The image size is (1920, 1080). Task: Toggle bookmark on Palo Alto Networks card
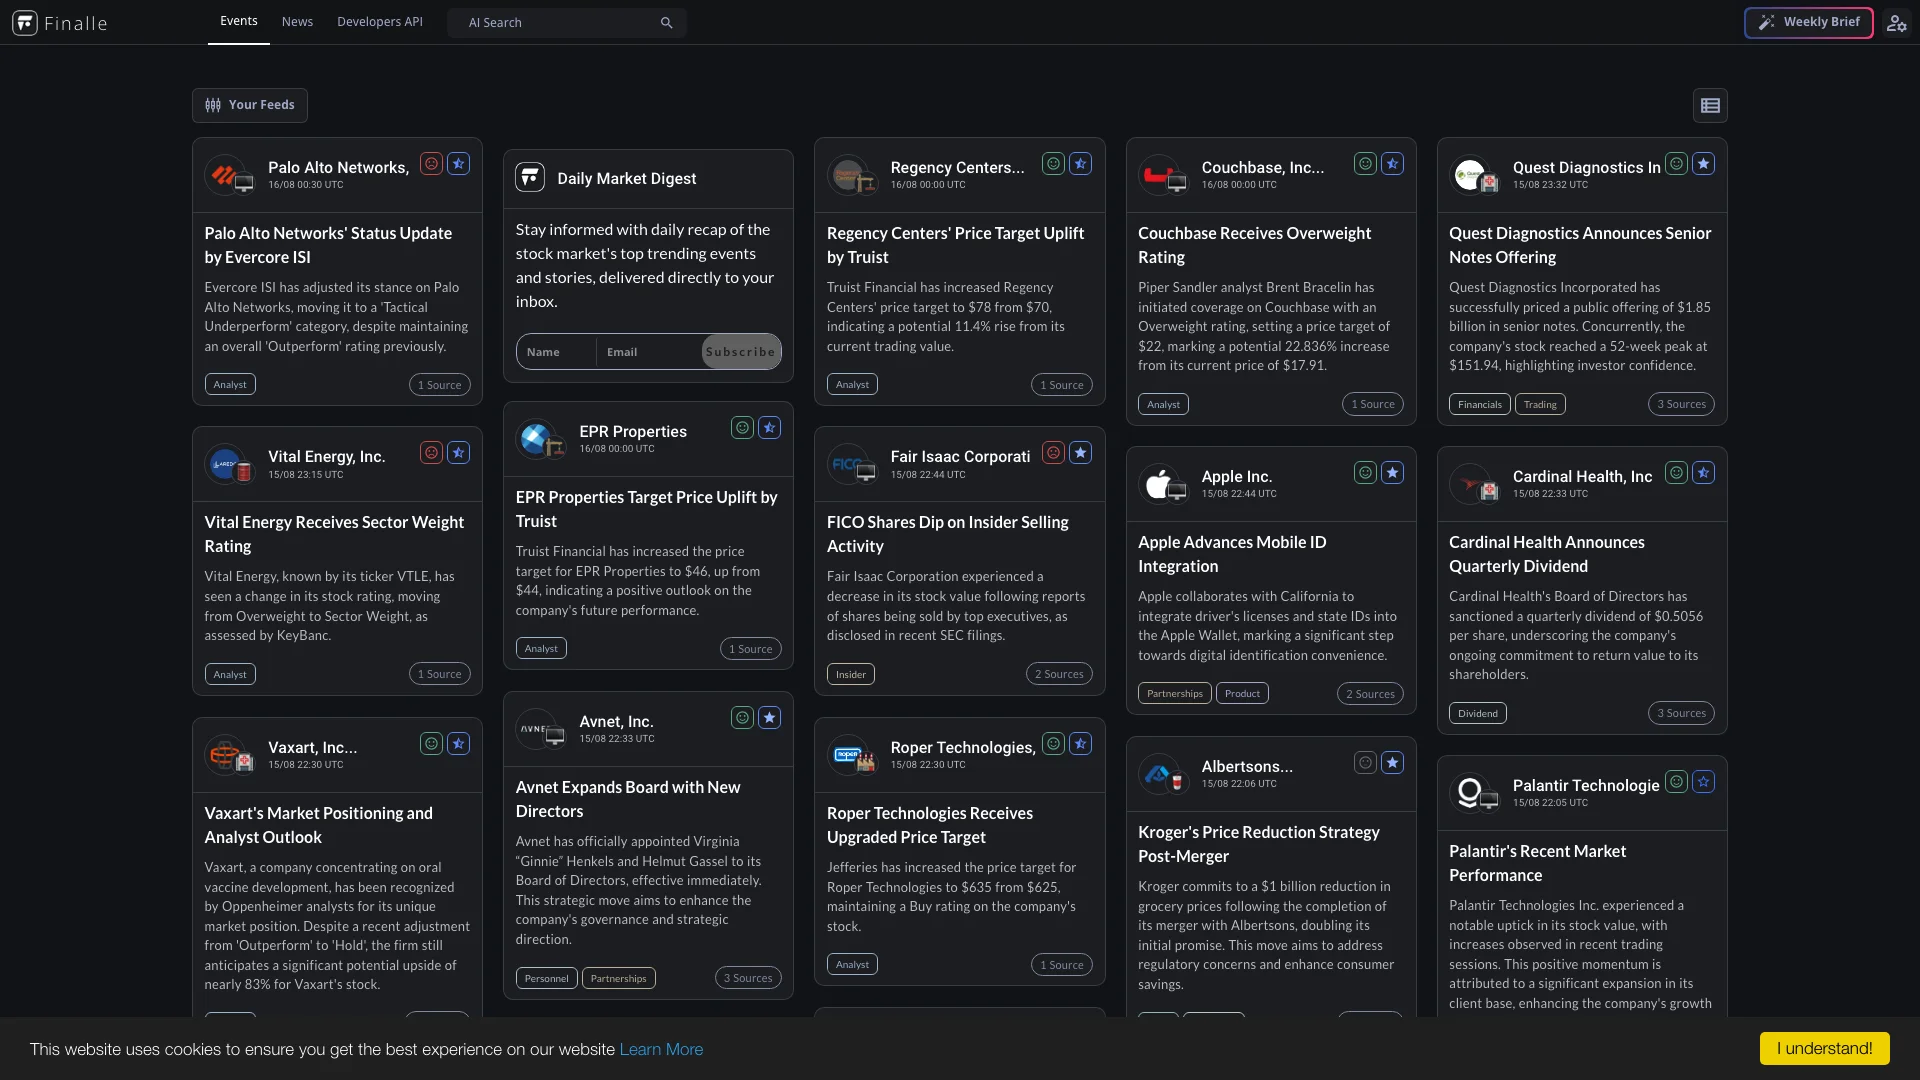pyautogui.click(x=460, y=165)
